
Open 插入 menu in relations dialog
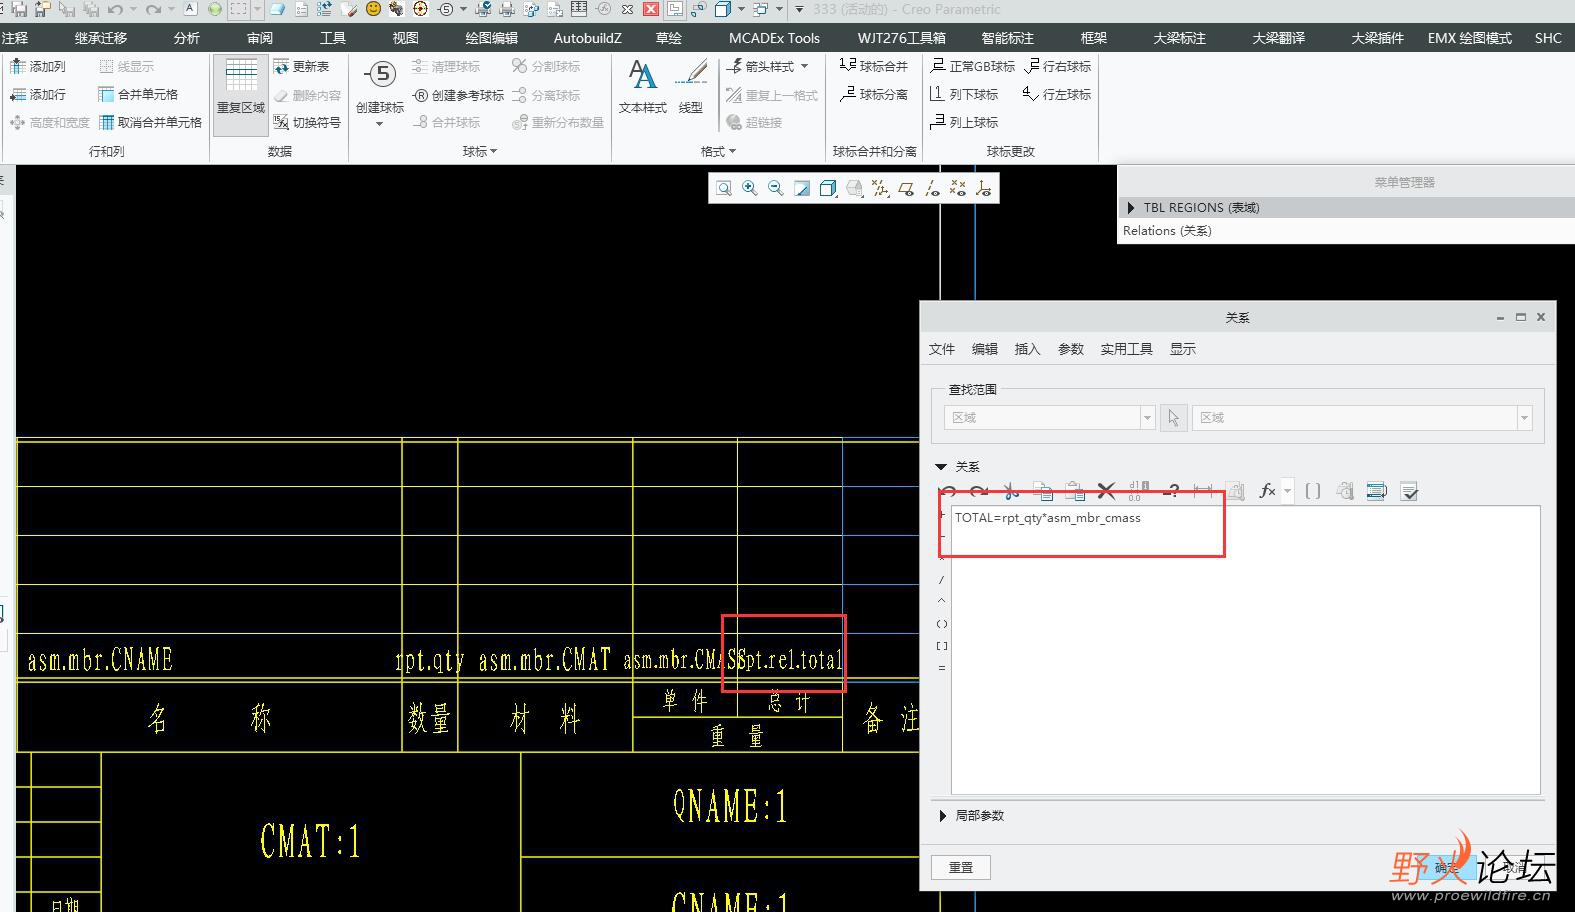(1028, 349)
